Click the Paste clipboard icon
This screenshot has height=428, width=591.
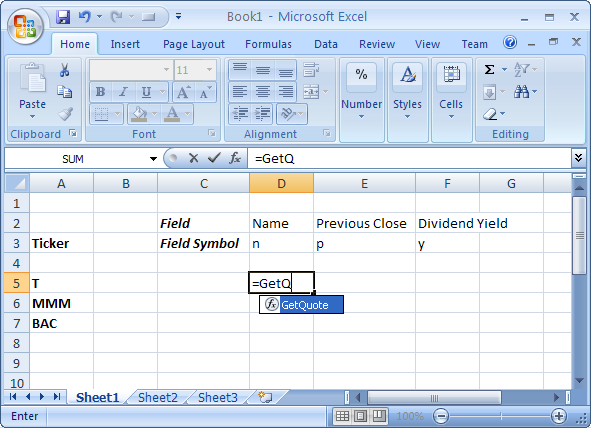(32, 78)
